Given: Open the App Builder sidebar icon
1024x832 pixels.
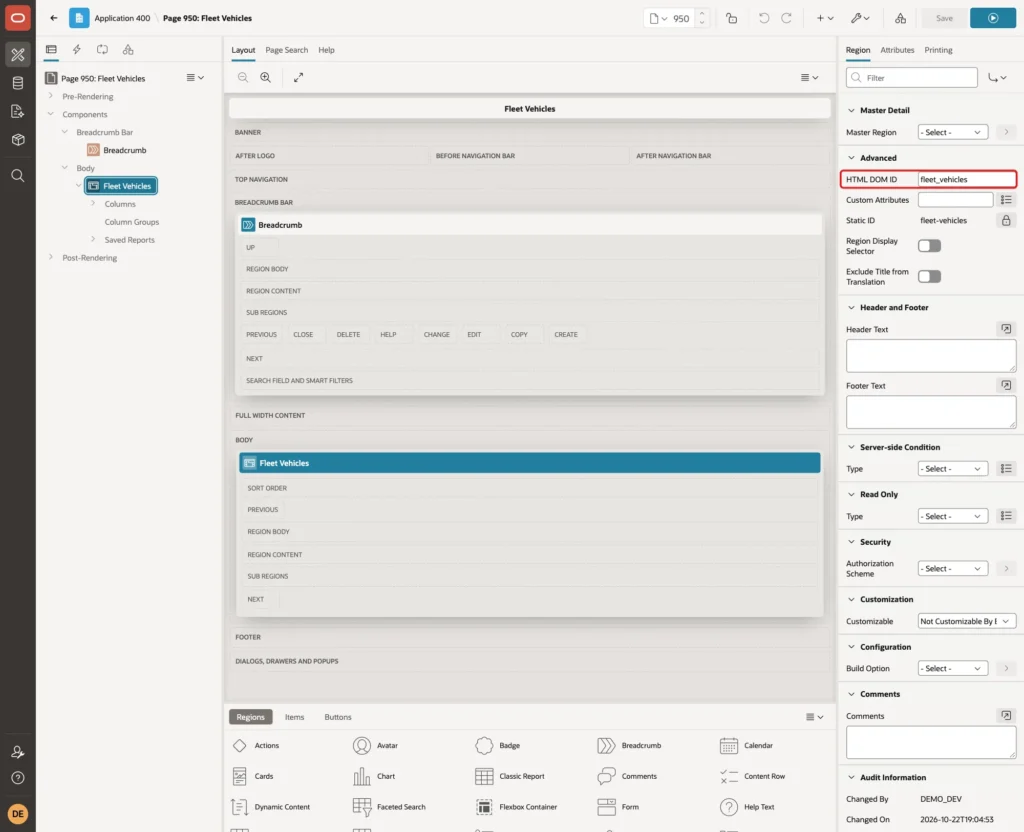Looking at the screenshot, I should click(18, 55).
